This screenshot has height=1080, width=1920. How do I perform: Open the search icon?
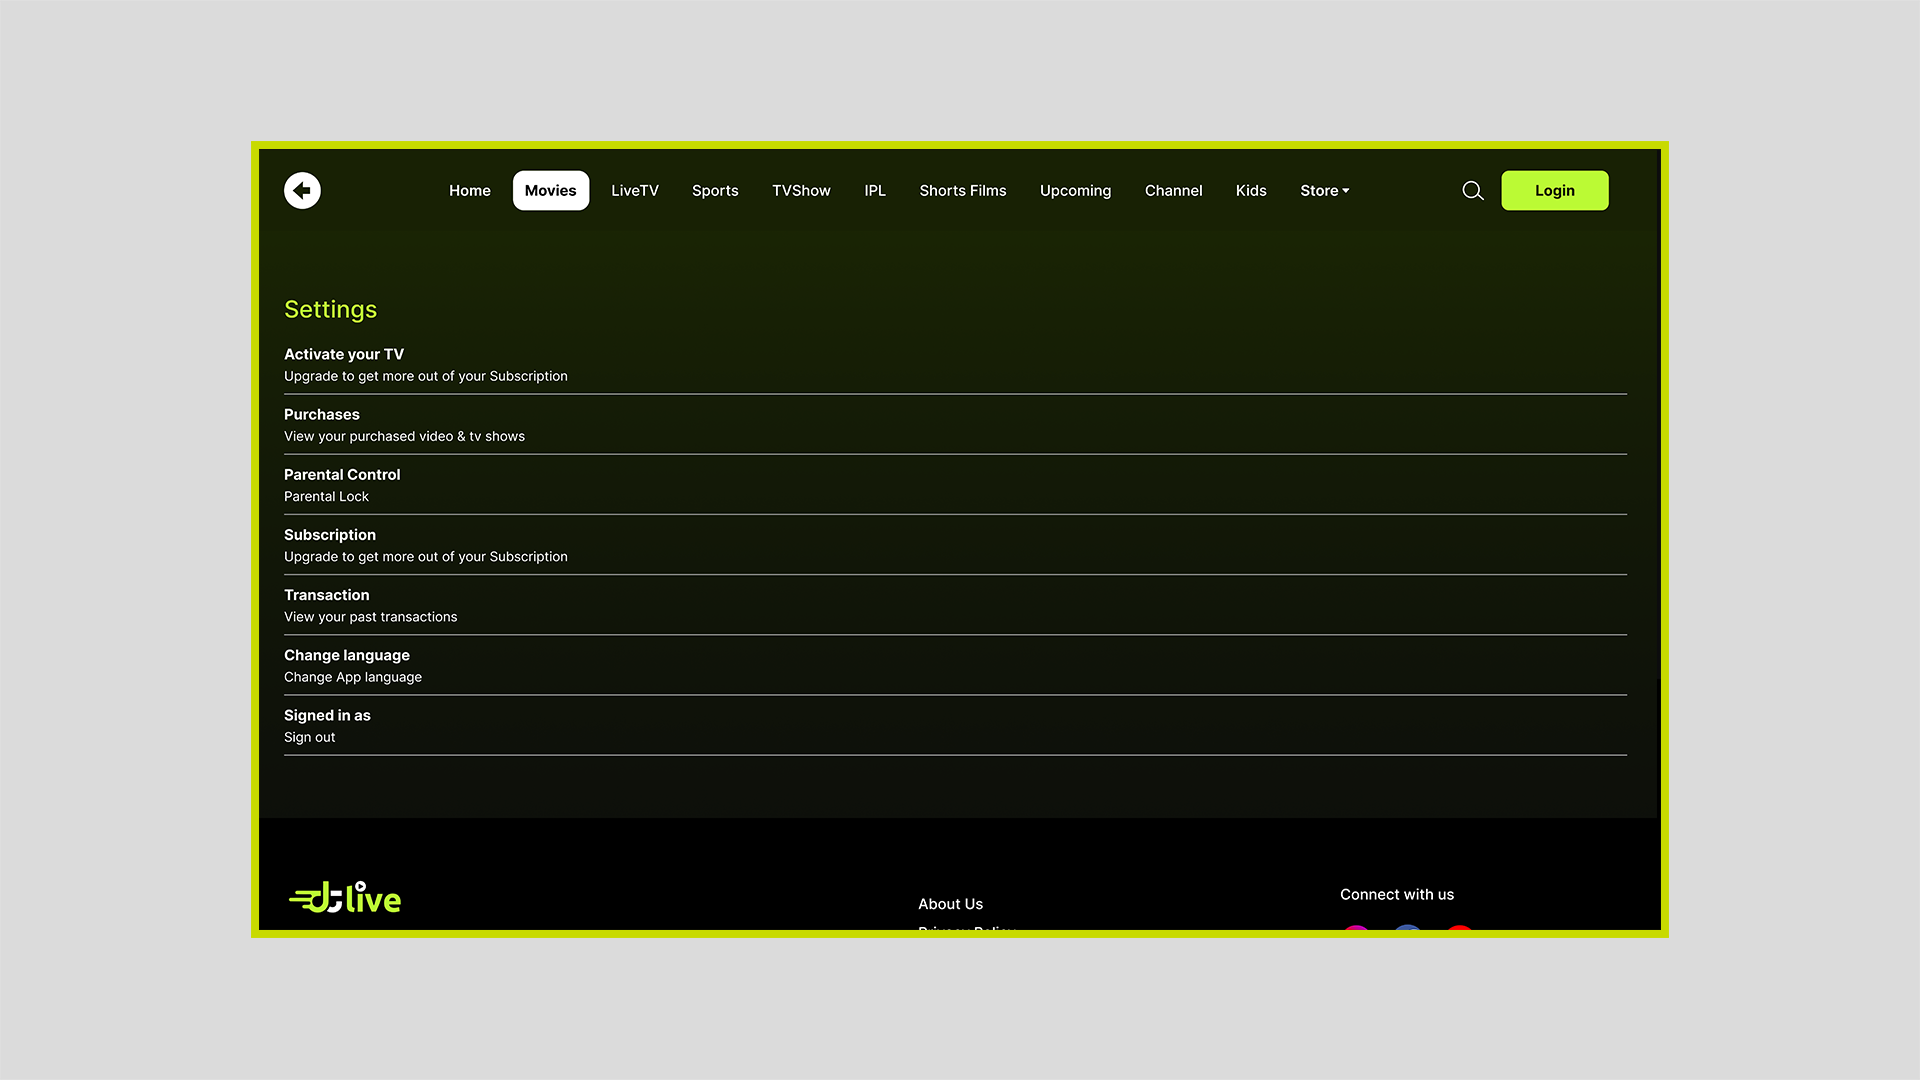[1472, 190]
